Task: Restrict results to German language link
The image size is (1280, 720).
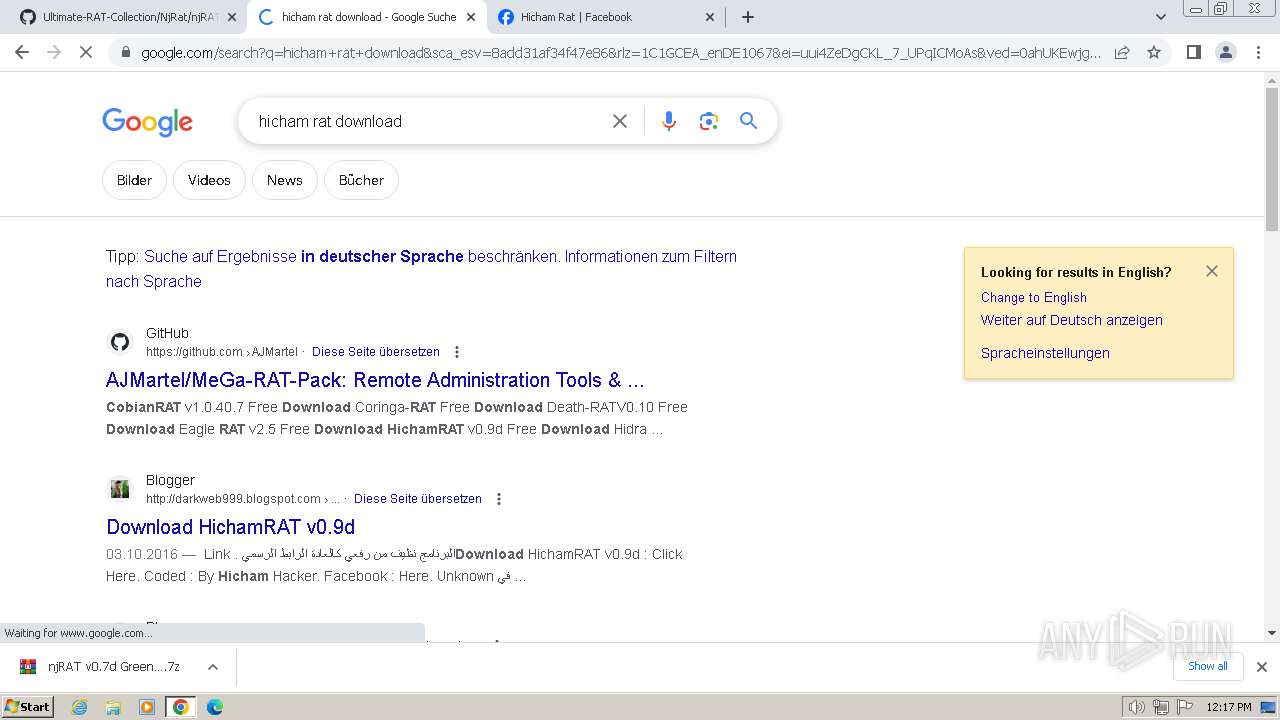Action: pos(352,256)
